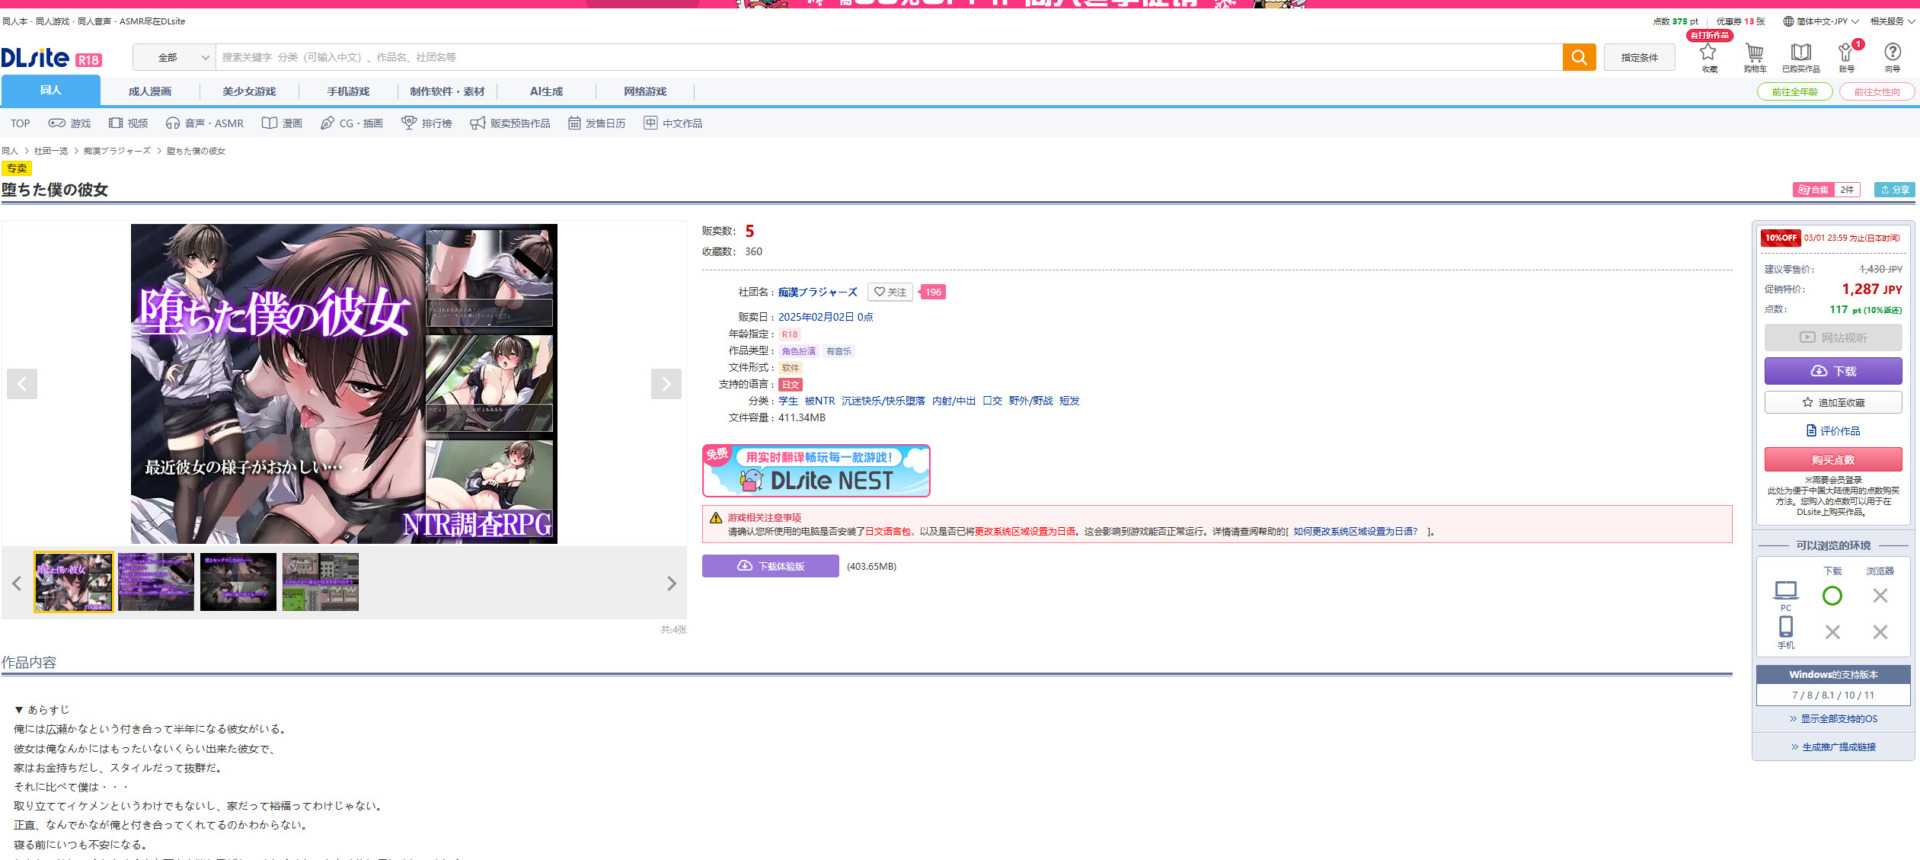The image size is (1920, 860).
Task: Select the first gallery thumbnail
Action: click(74, 582)
